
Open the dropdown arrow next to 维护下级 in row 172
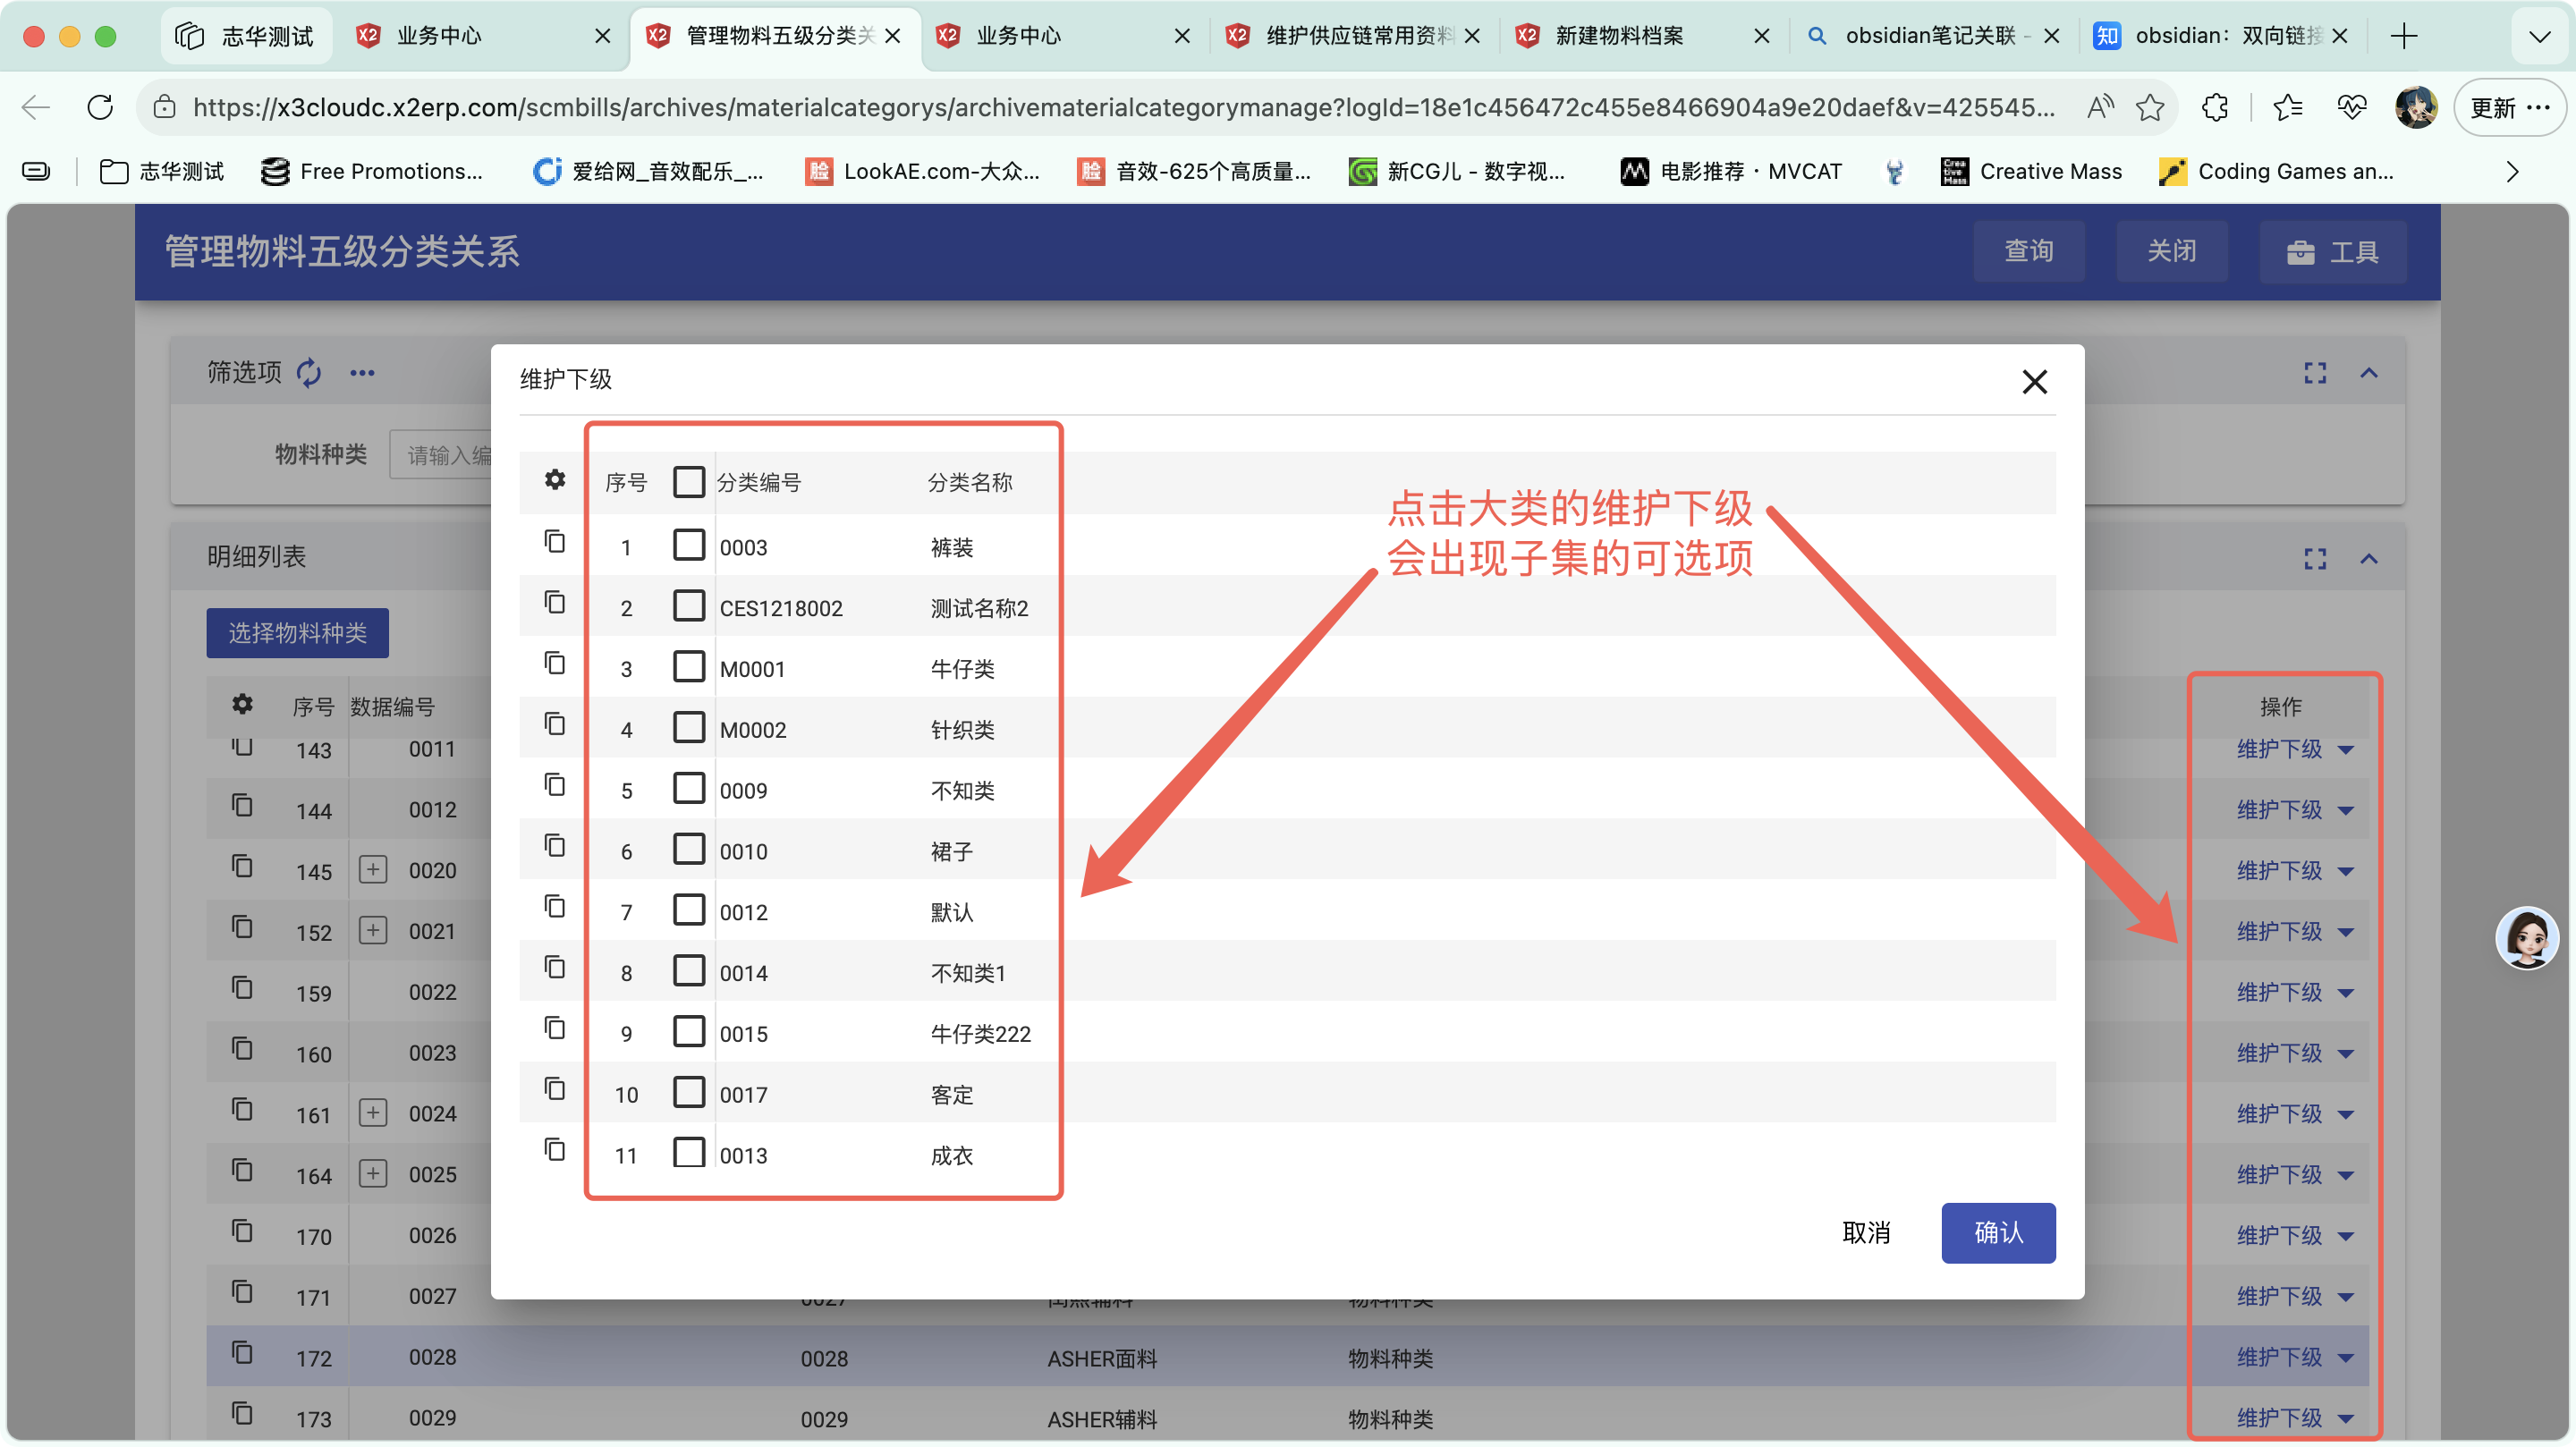click(x=2346, y=1358)
